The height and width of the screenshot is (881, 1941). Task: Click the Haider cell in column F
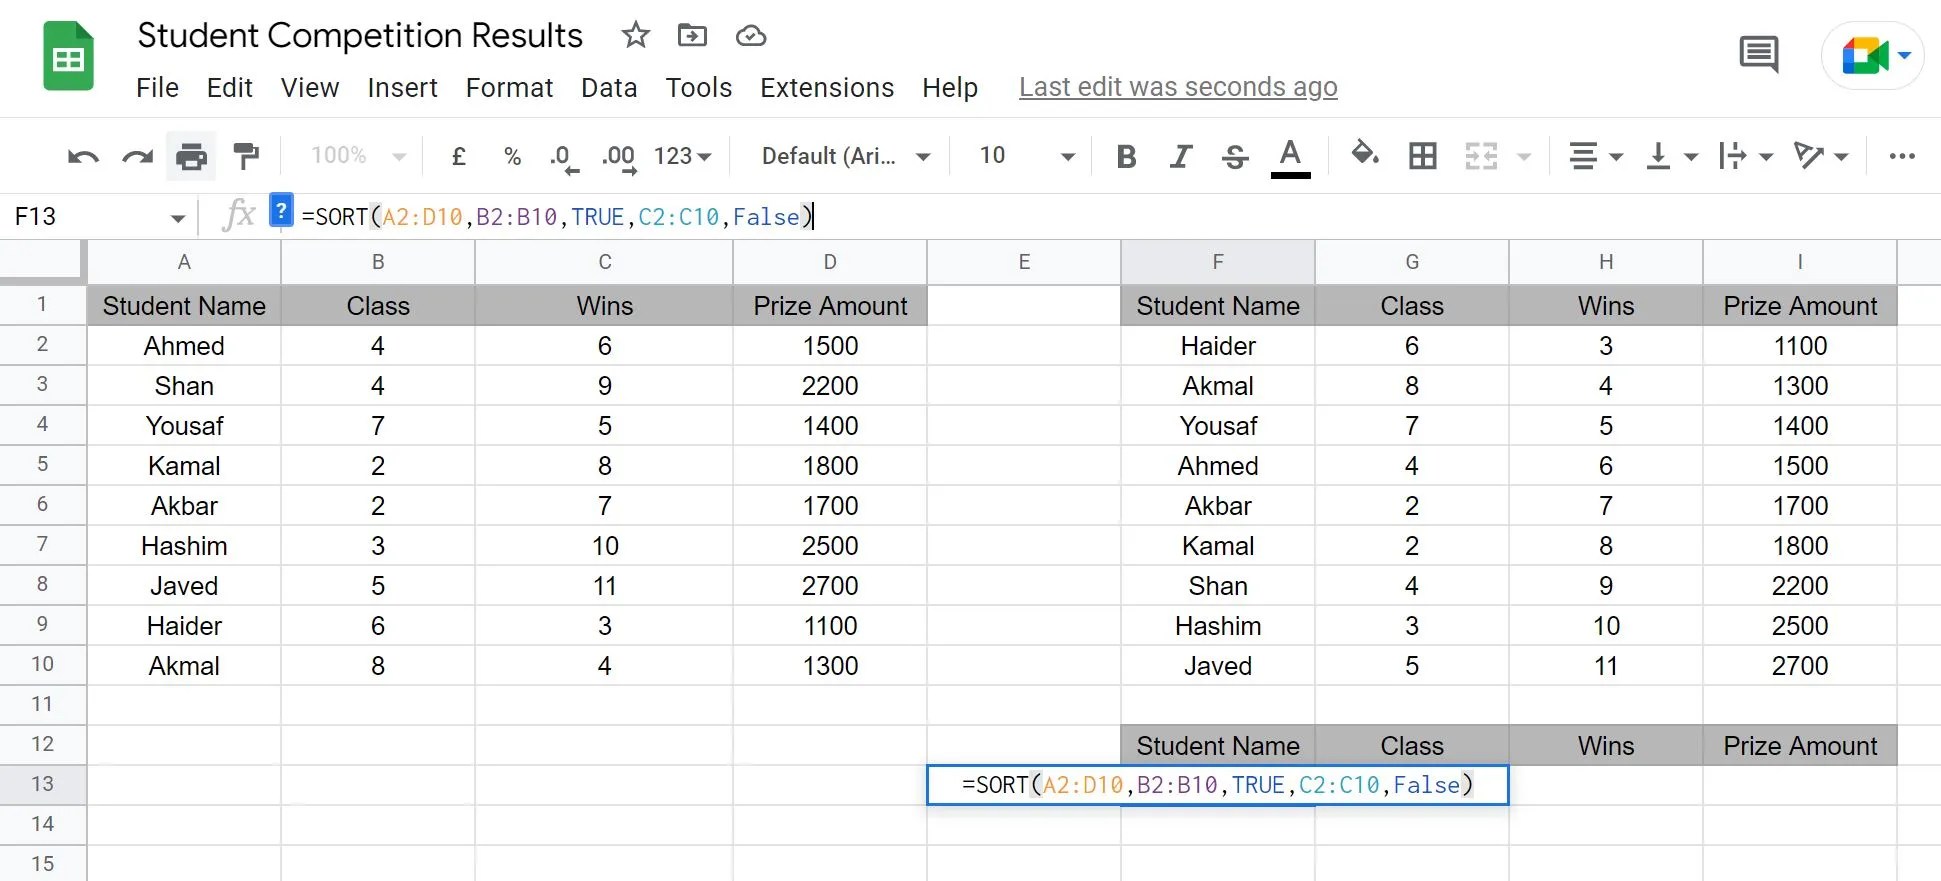coord(1218,346)
